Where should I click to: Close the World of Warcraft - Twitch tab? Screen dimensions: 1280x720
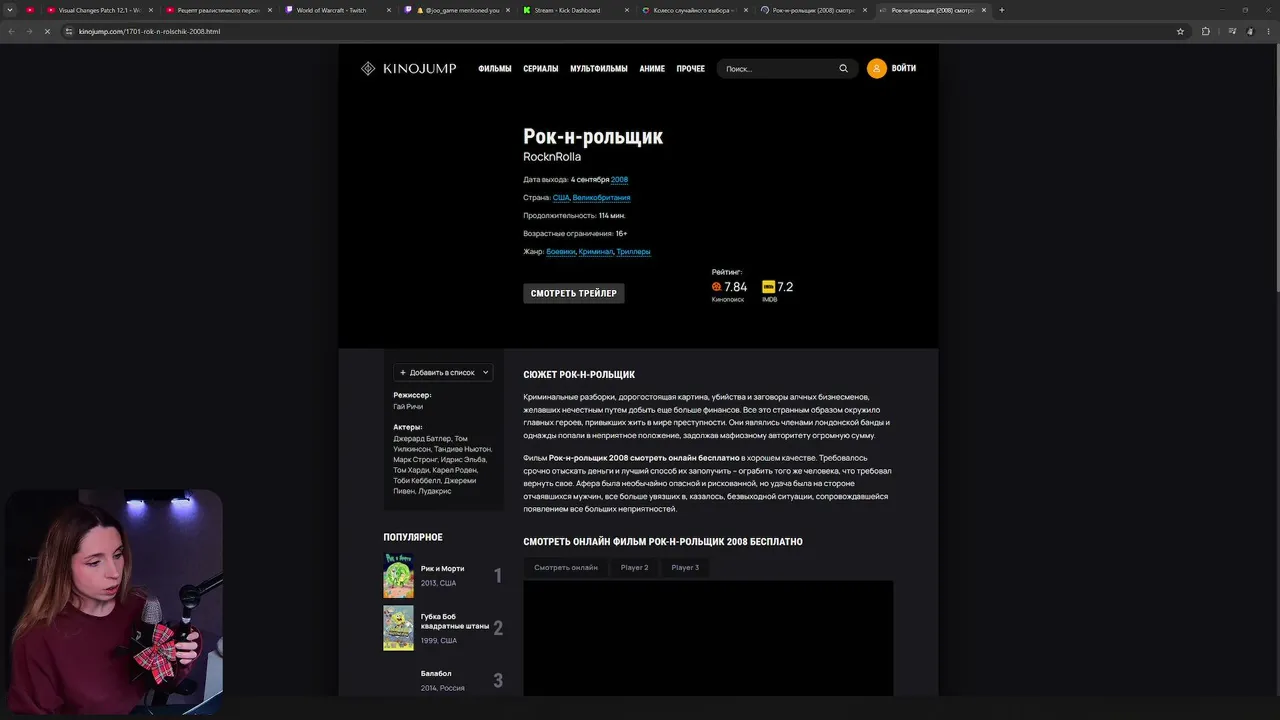pyautogui.click(x=389, y=10)
